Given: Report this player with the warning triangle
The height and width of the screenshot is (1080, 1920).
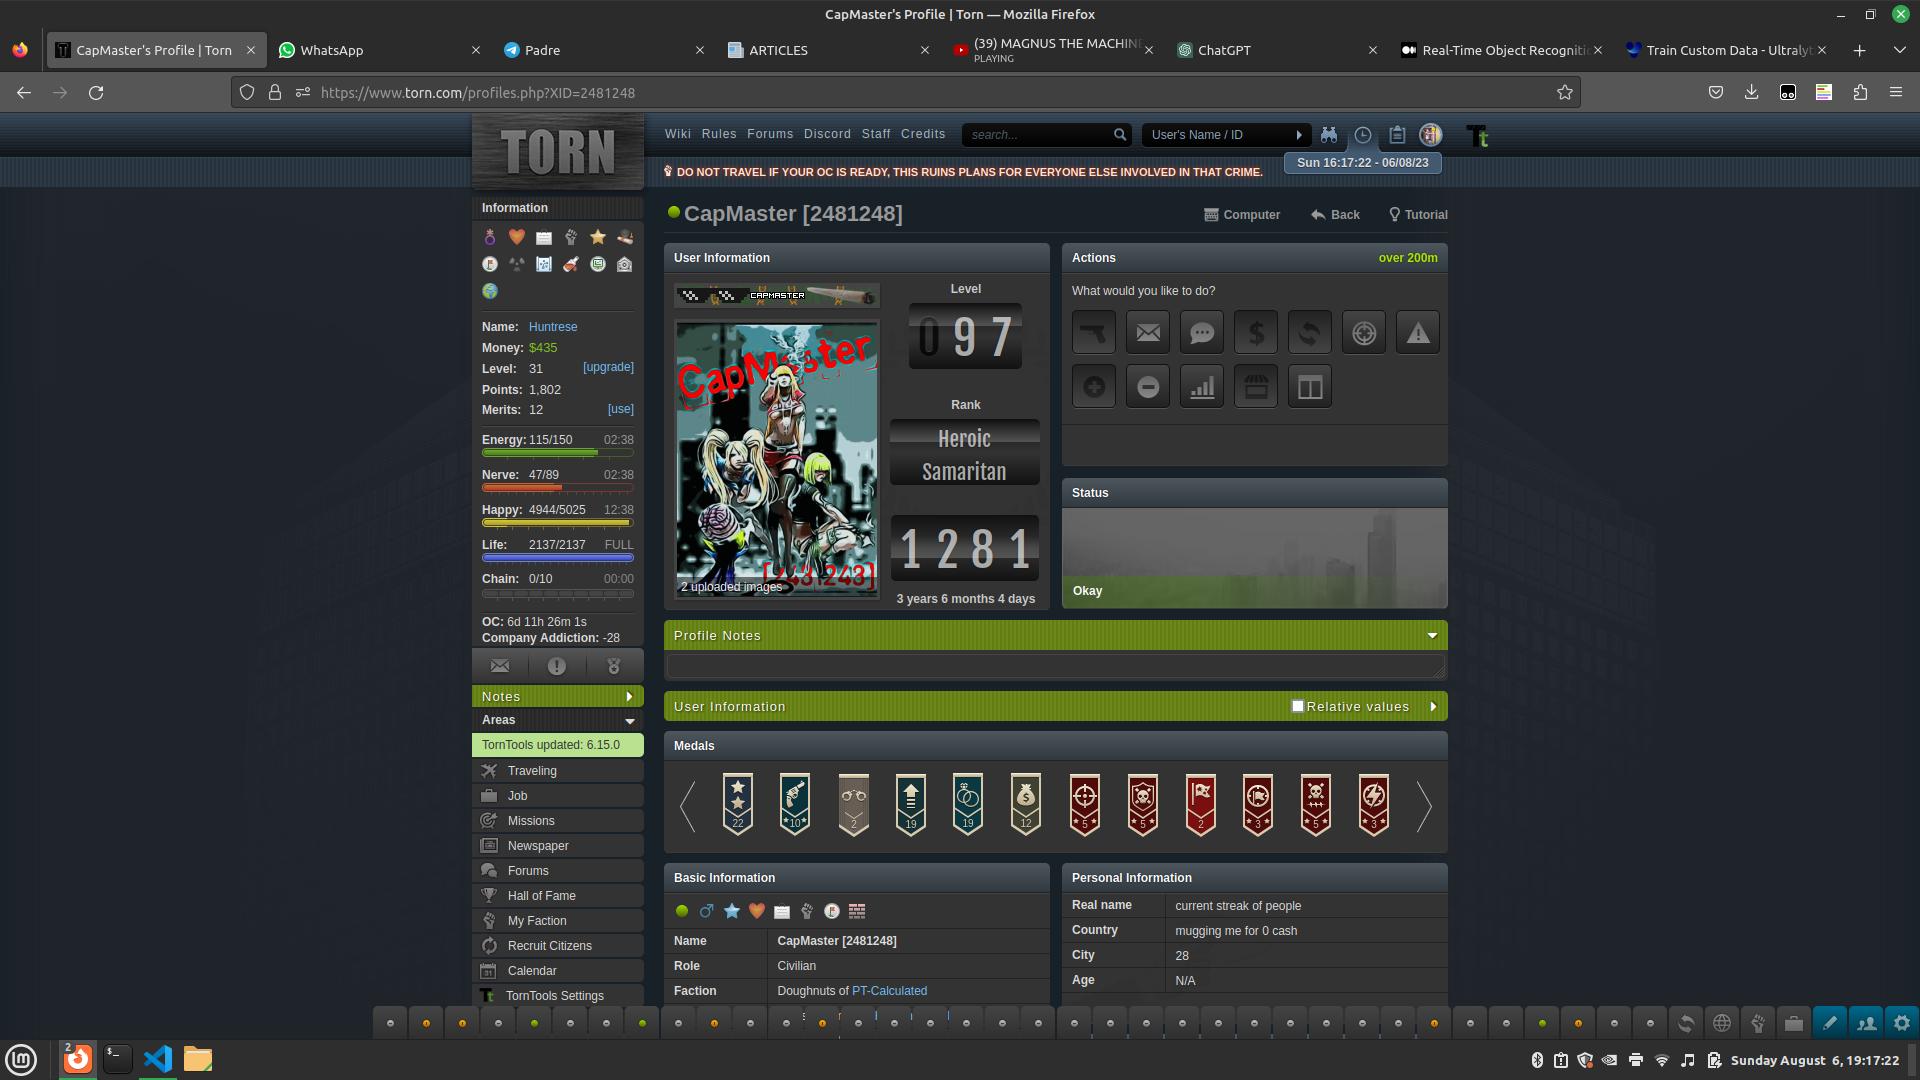Looking at the screenshot, I should point(1418,333).
